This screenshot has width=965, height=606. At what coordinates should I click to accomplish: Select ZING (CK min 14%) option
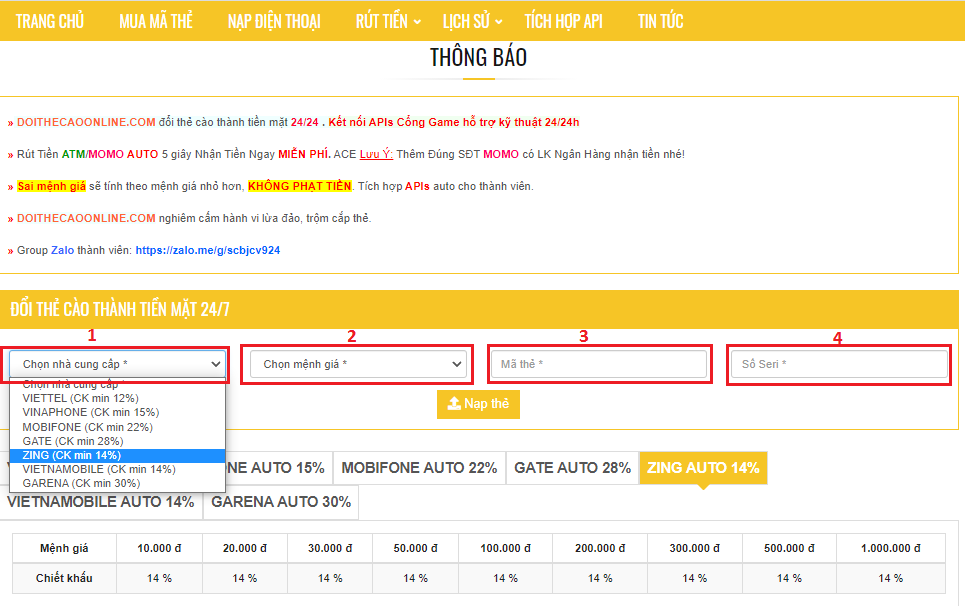tap(118, 455)
